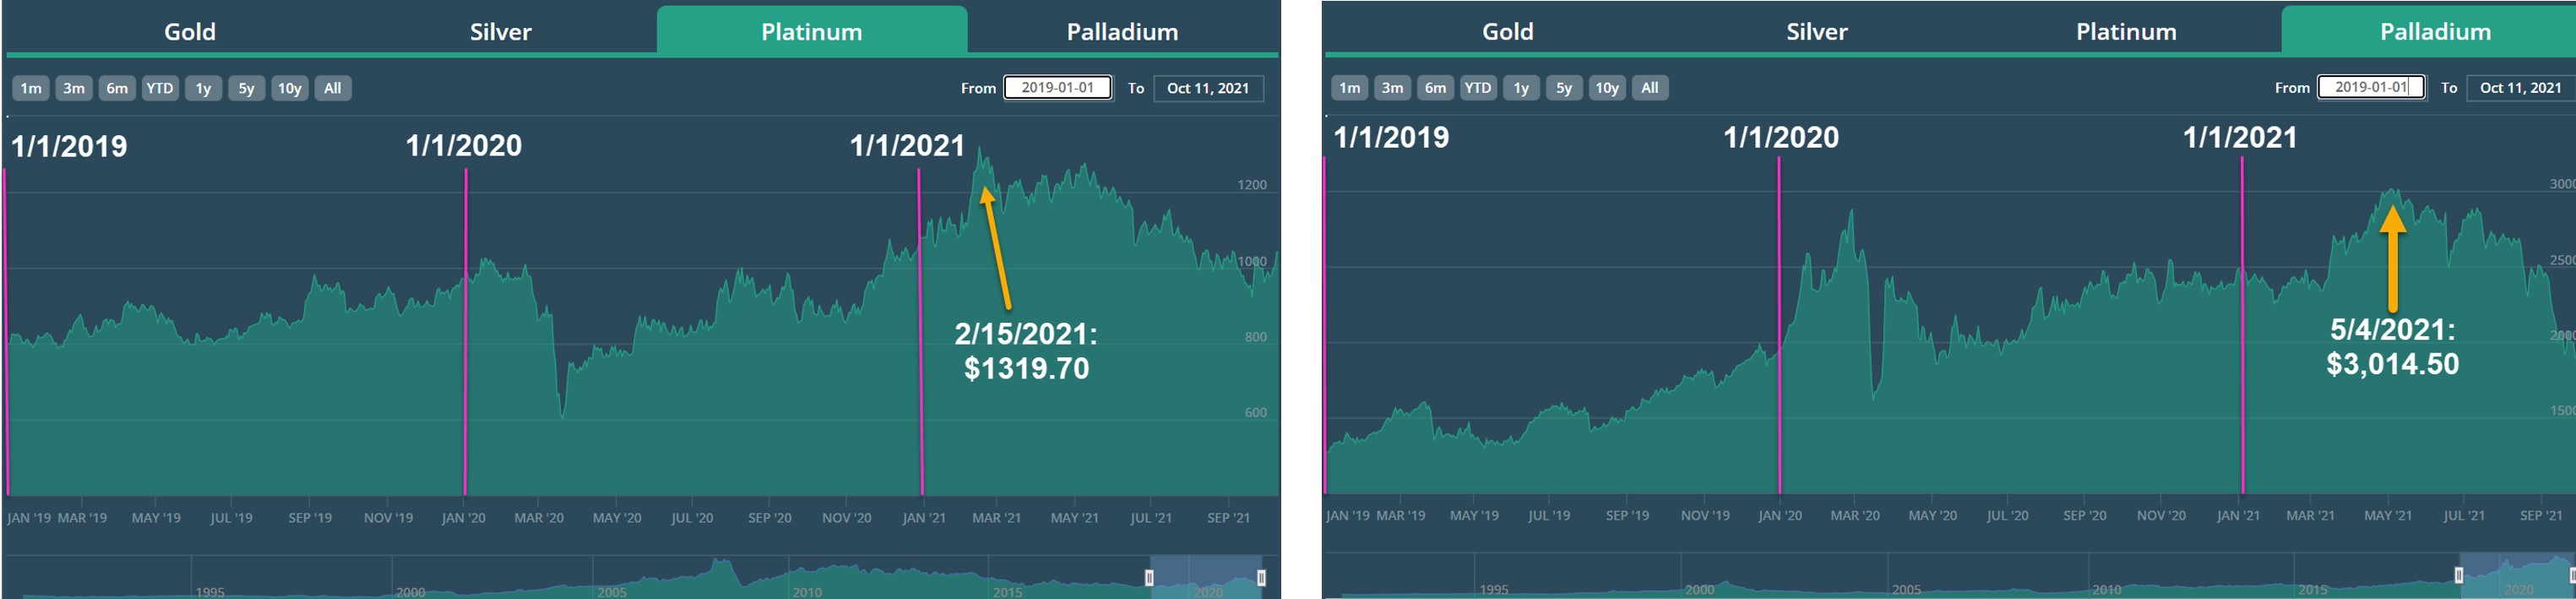The width and height of the screenshot is (2576, 599).
Task: Choose 3m range in left chart
Action: pos(74,88)
